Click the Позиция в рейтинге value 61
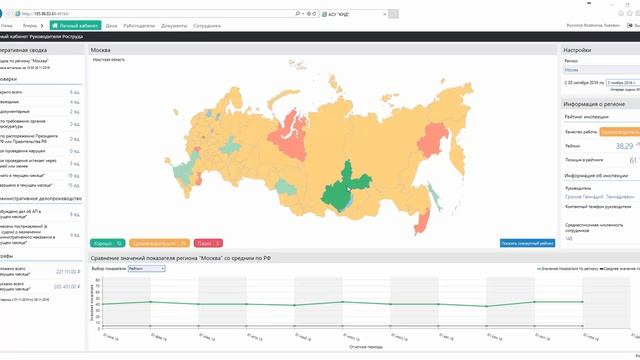 coord(633,160)
